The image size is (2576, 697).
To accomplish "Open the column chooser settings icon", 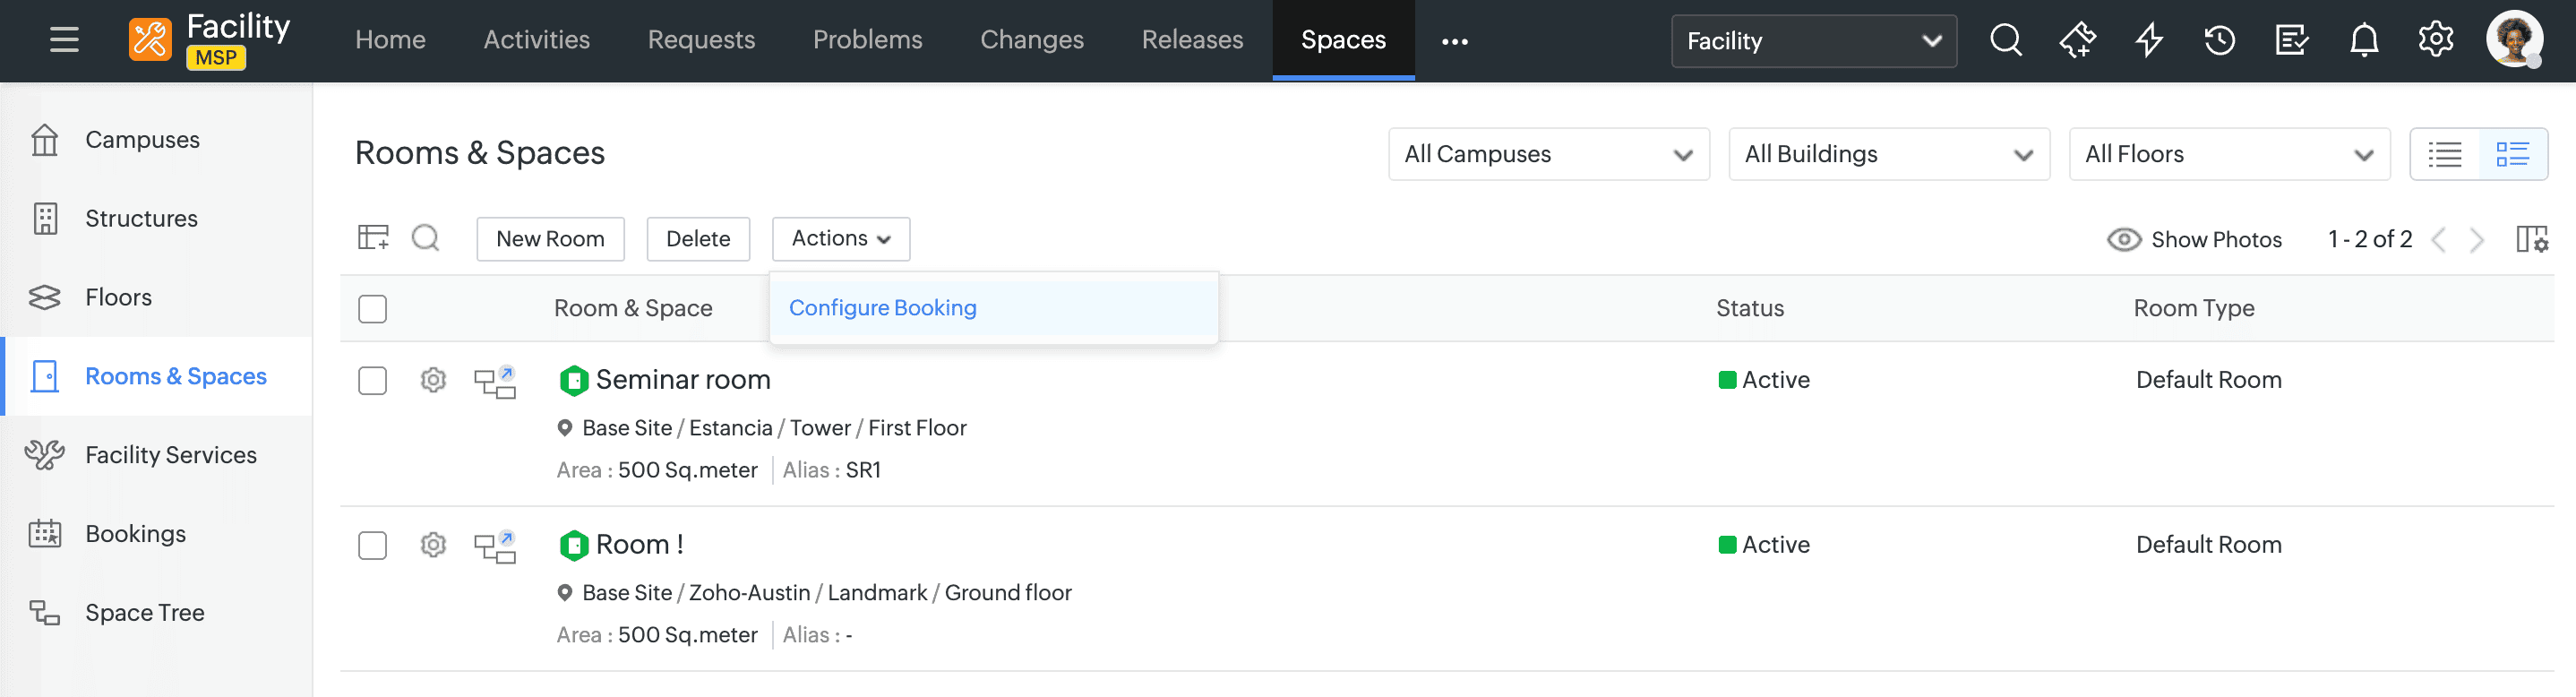I will (2531, 240).
